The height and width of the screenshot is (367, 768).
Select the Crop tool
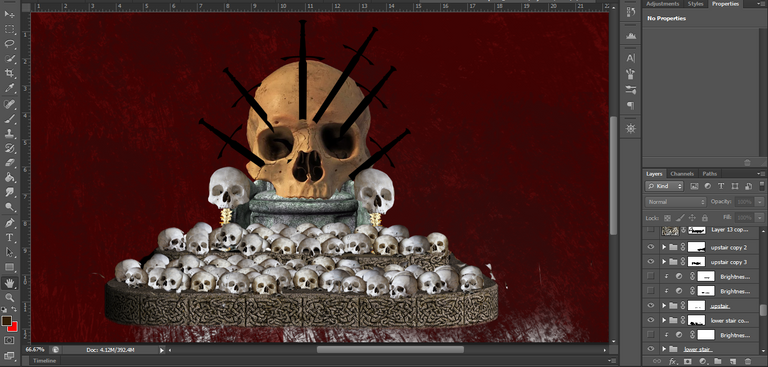click(9, 73)
